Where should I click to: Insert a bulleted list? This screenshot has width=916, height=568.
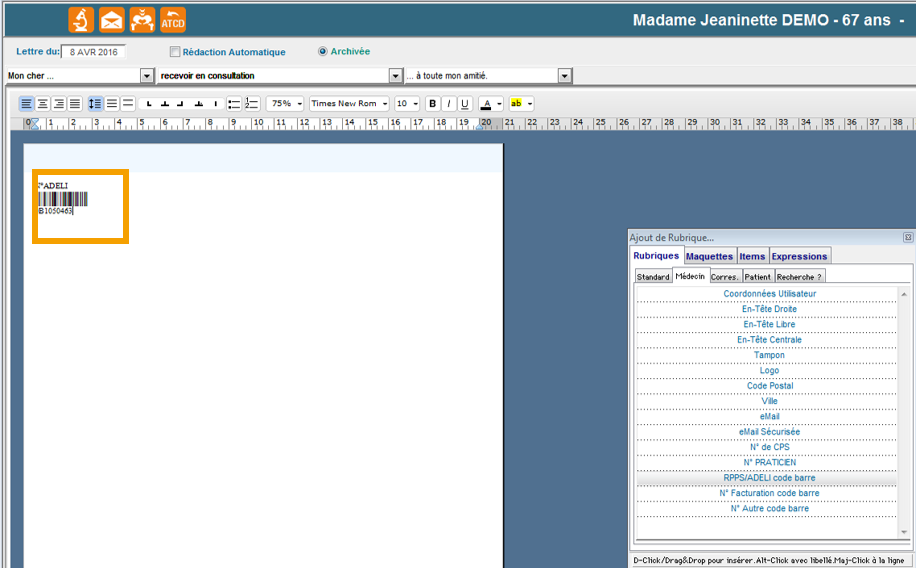234,104
